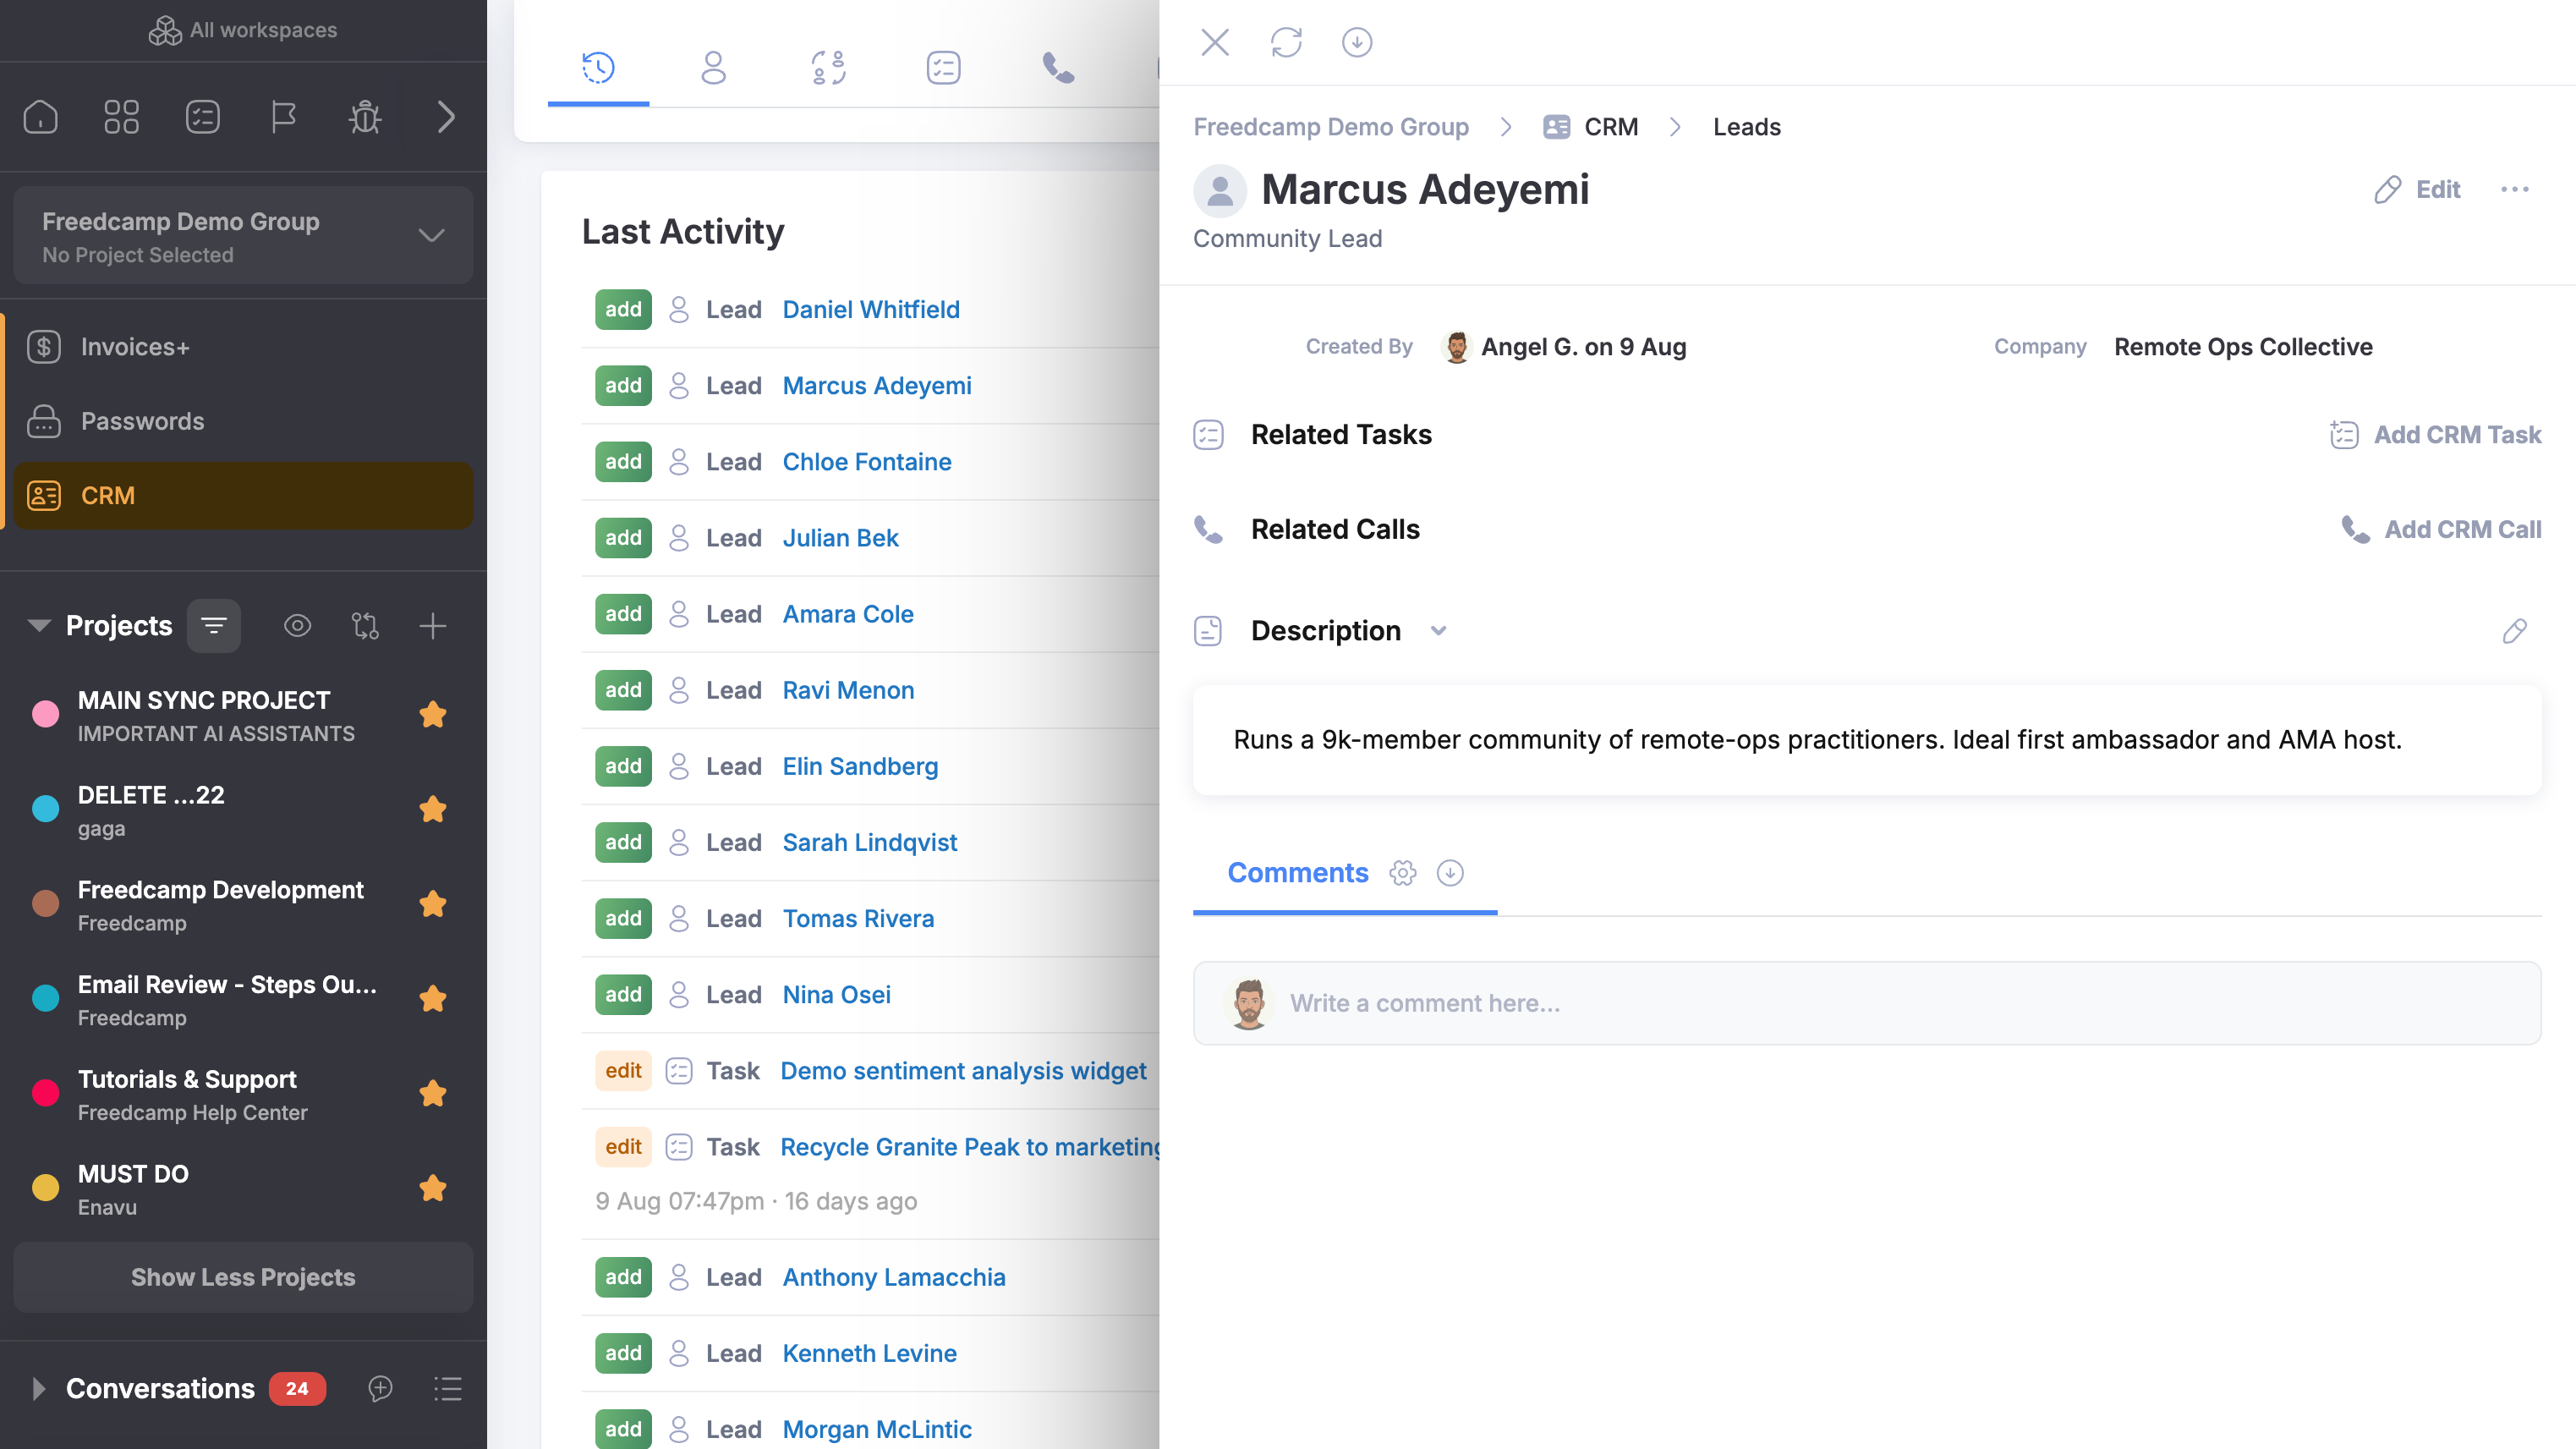Open Invoices+ in the sidebar
The image size is (2576, 1449).
pyautogui.click(x=243, y=347)
